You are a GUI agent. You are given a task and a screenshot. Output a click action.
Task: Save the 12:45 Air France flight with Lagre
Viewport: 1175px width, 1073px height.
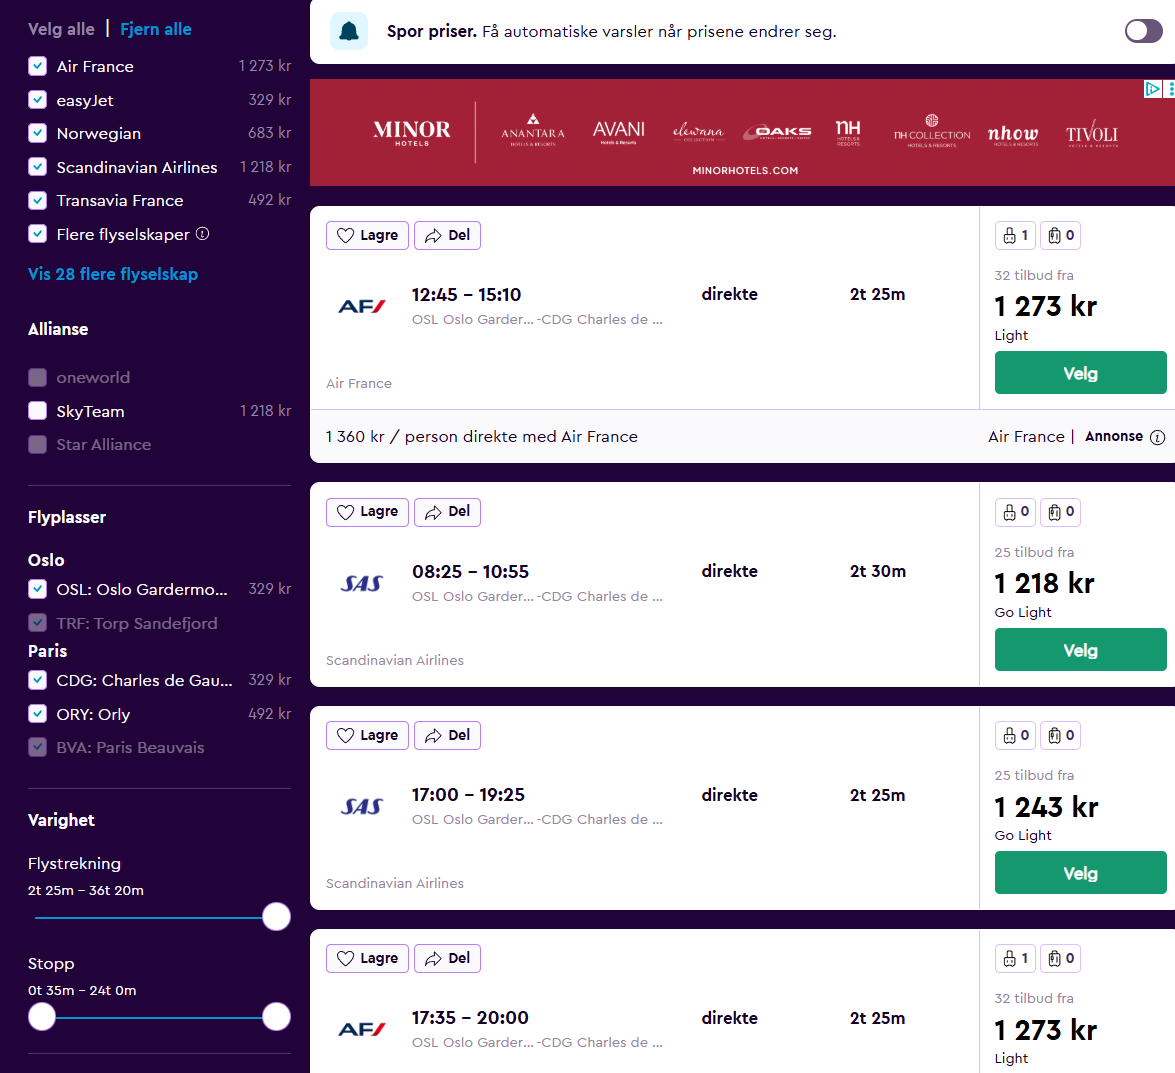pyautogui.click(x=367, y=236)
